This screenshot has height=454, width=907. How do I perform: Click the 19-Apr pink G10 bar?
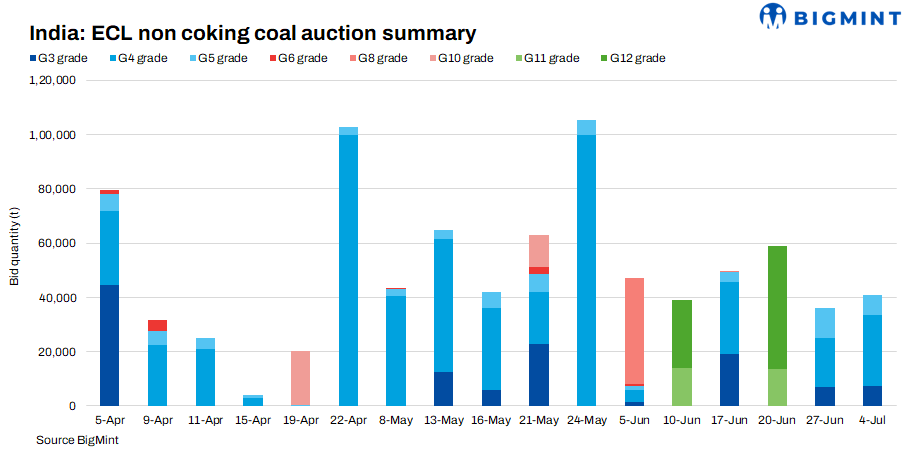click(x=300, y=378)
